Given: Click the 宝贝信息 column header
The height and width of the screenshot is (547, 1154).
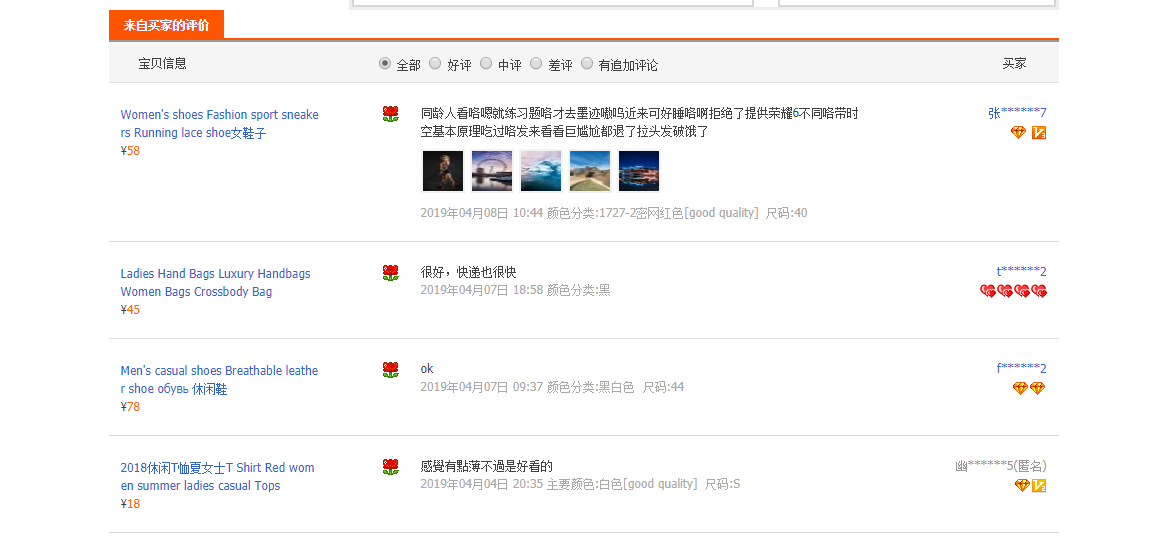Looking at the screenshot, I should (x=163, y=63).
